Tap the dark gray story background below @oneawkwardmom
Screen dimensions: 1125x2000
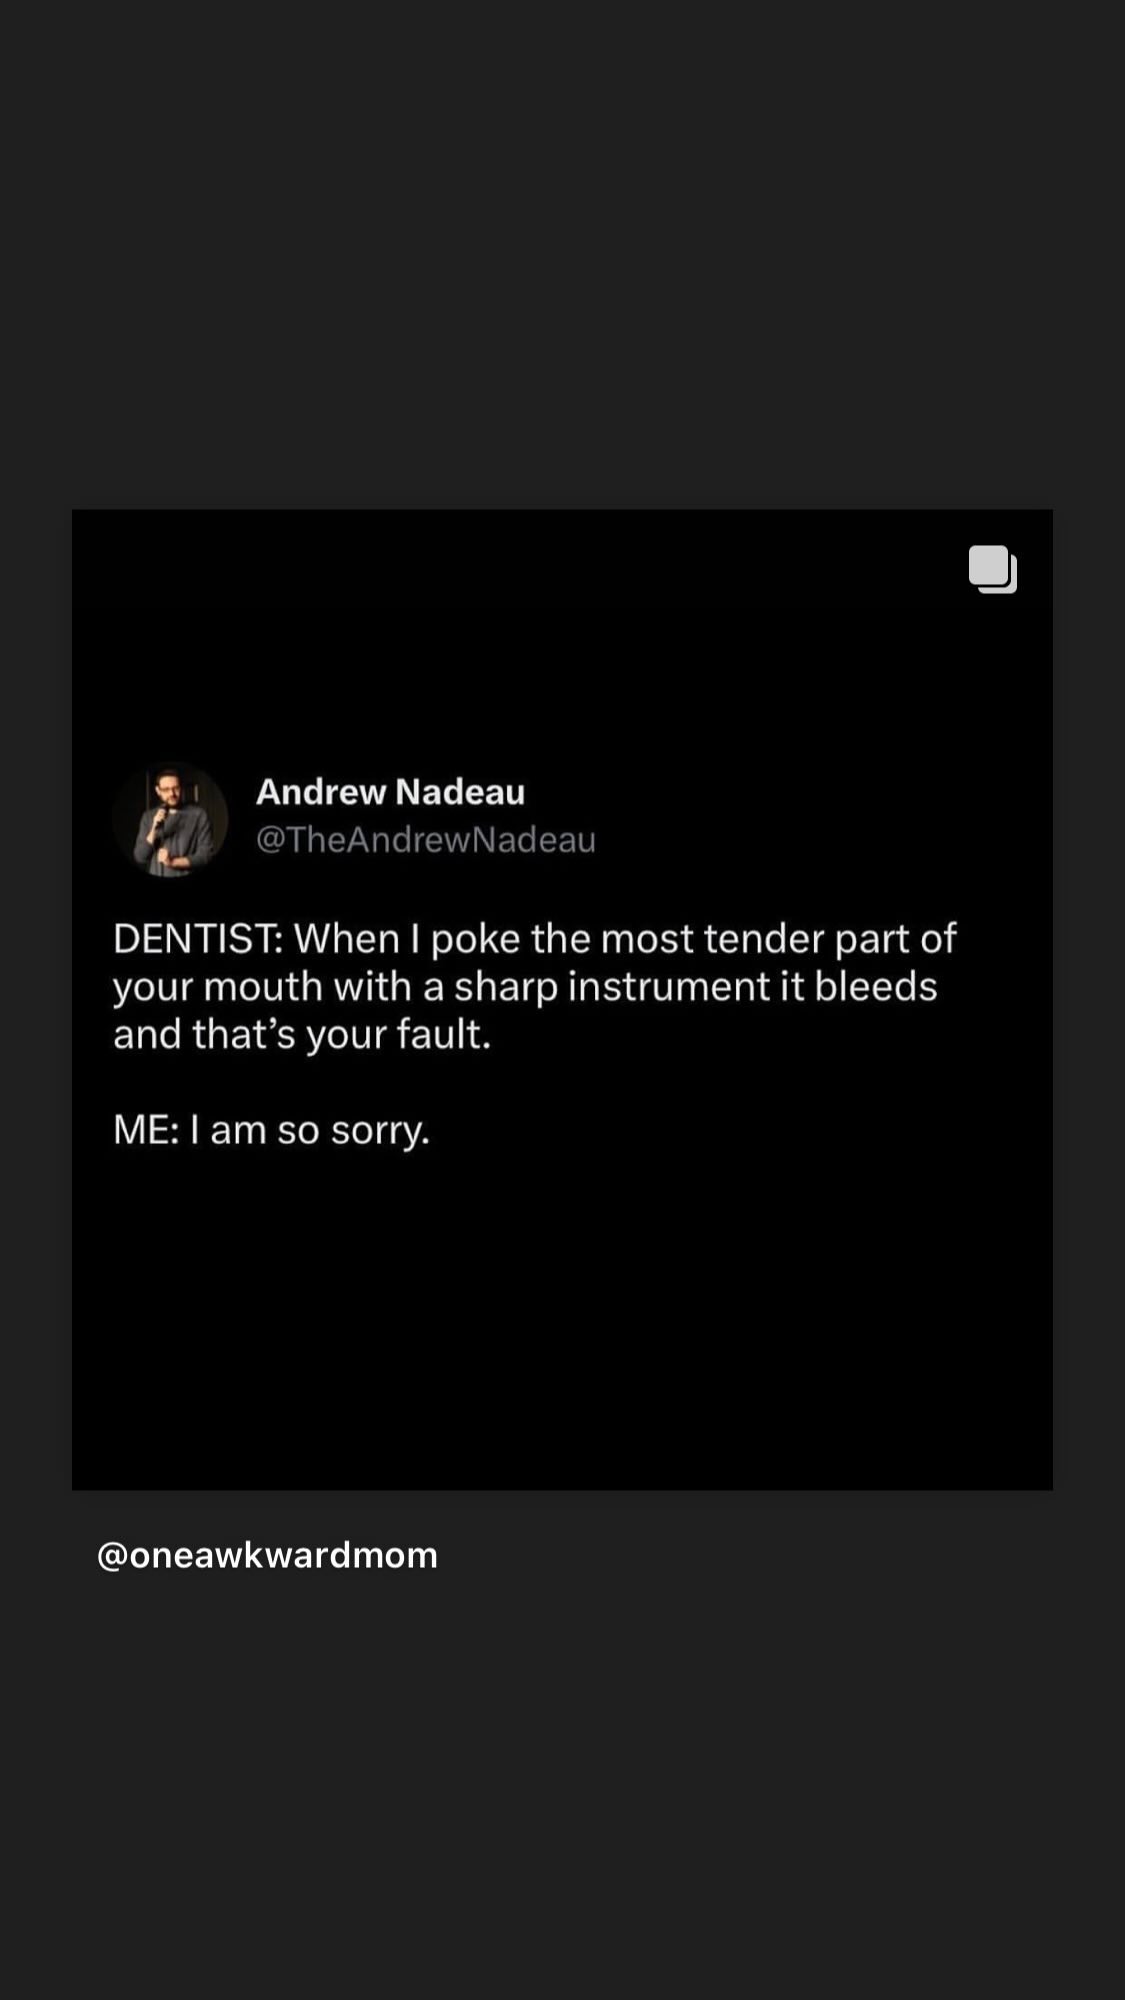tap(562, 1800)
